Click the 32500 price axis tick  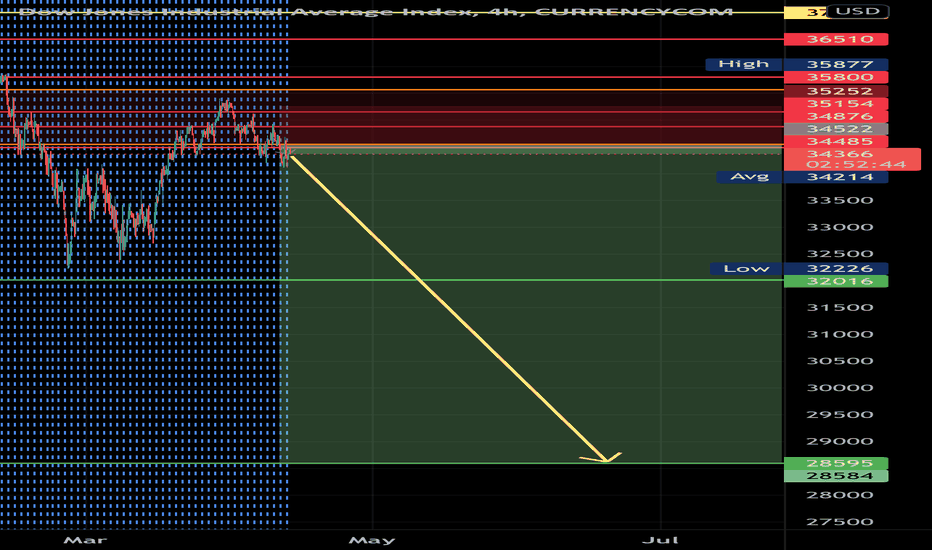coord(839,254)
